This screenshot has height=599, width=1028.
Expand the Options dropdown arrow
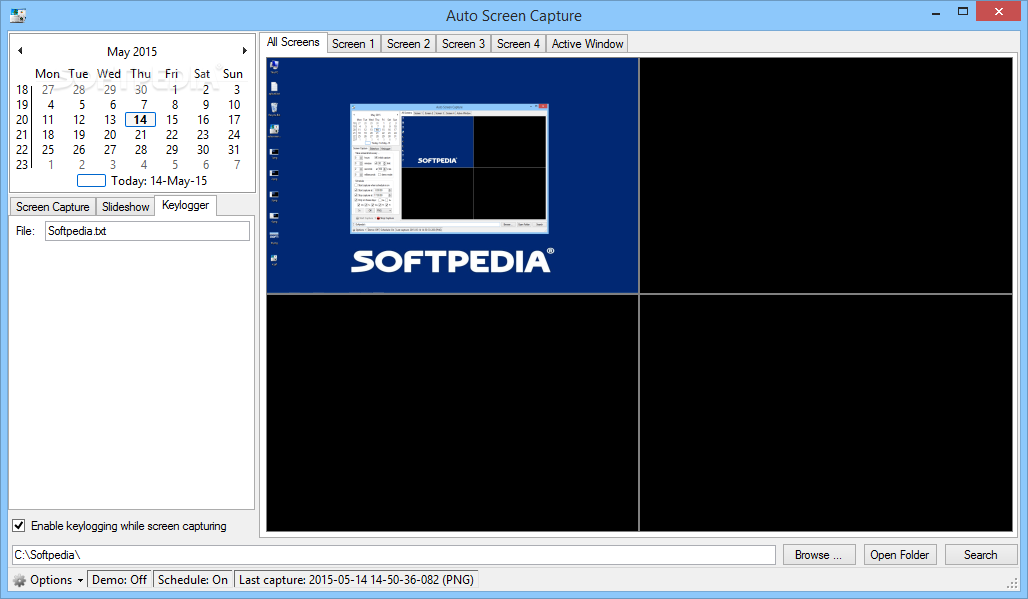coord(80,581)
